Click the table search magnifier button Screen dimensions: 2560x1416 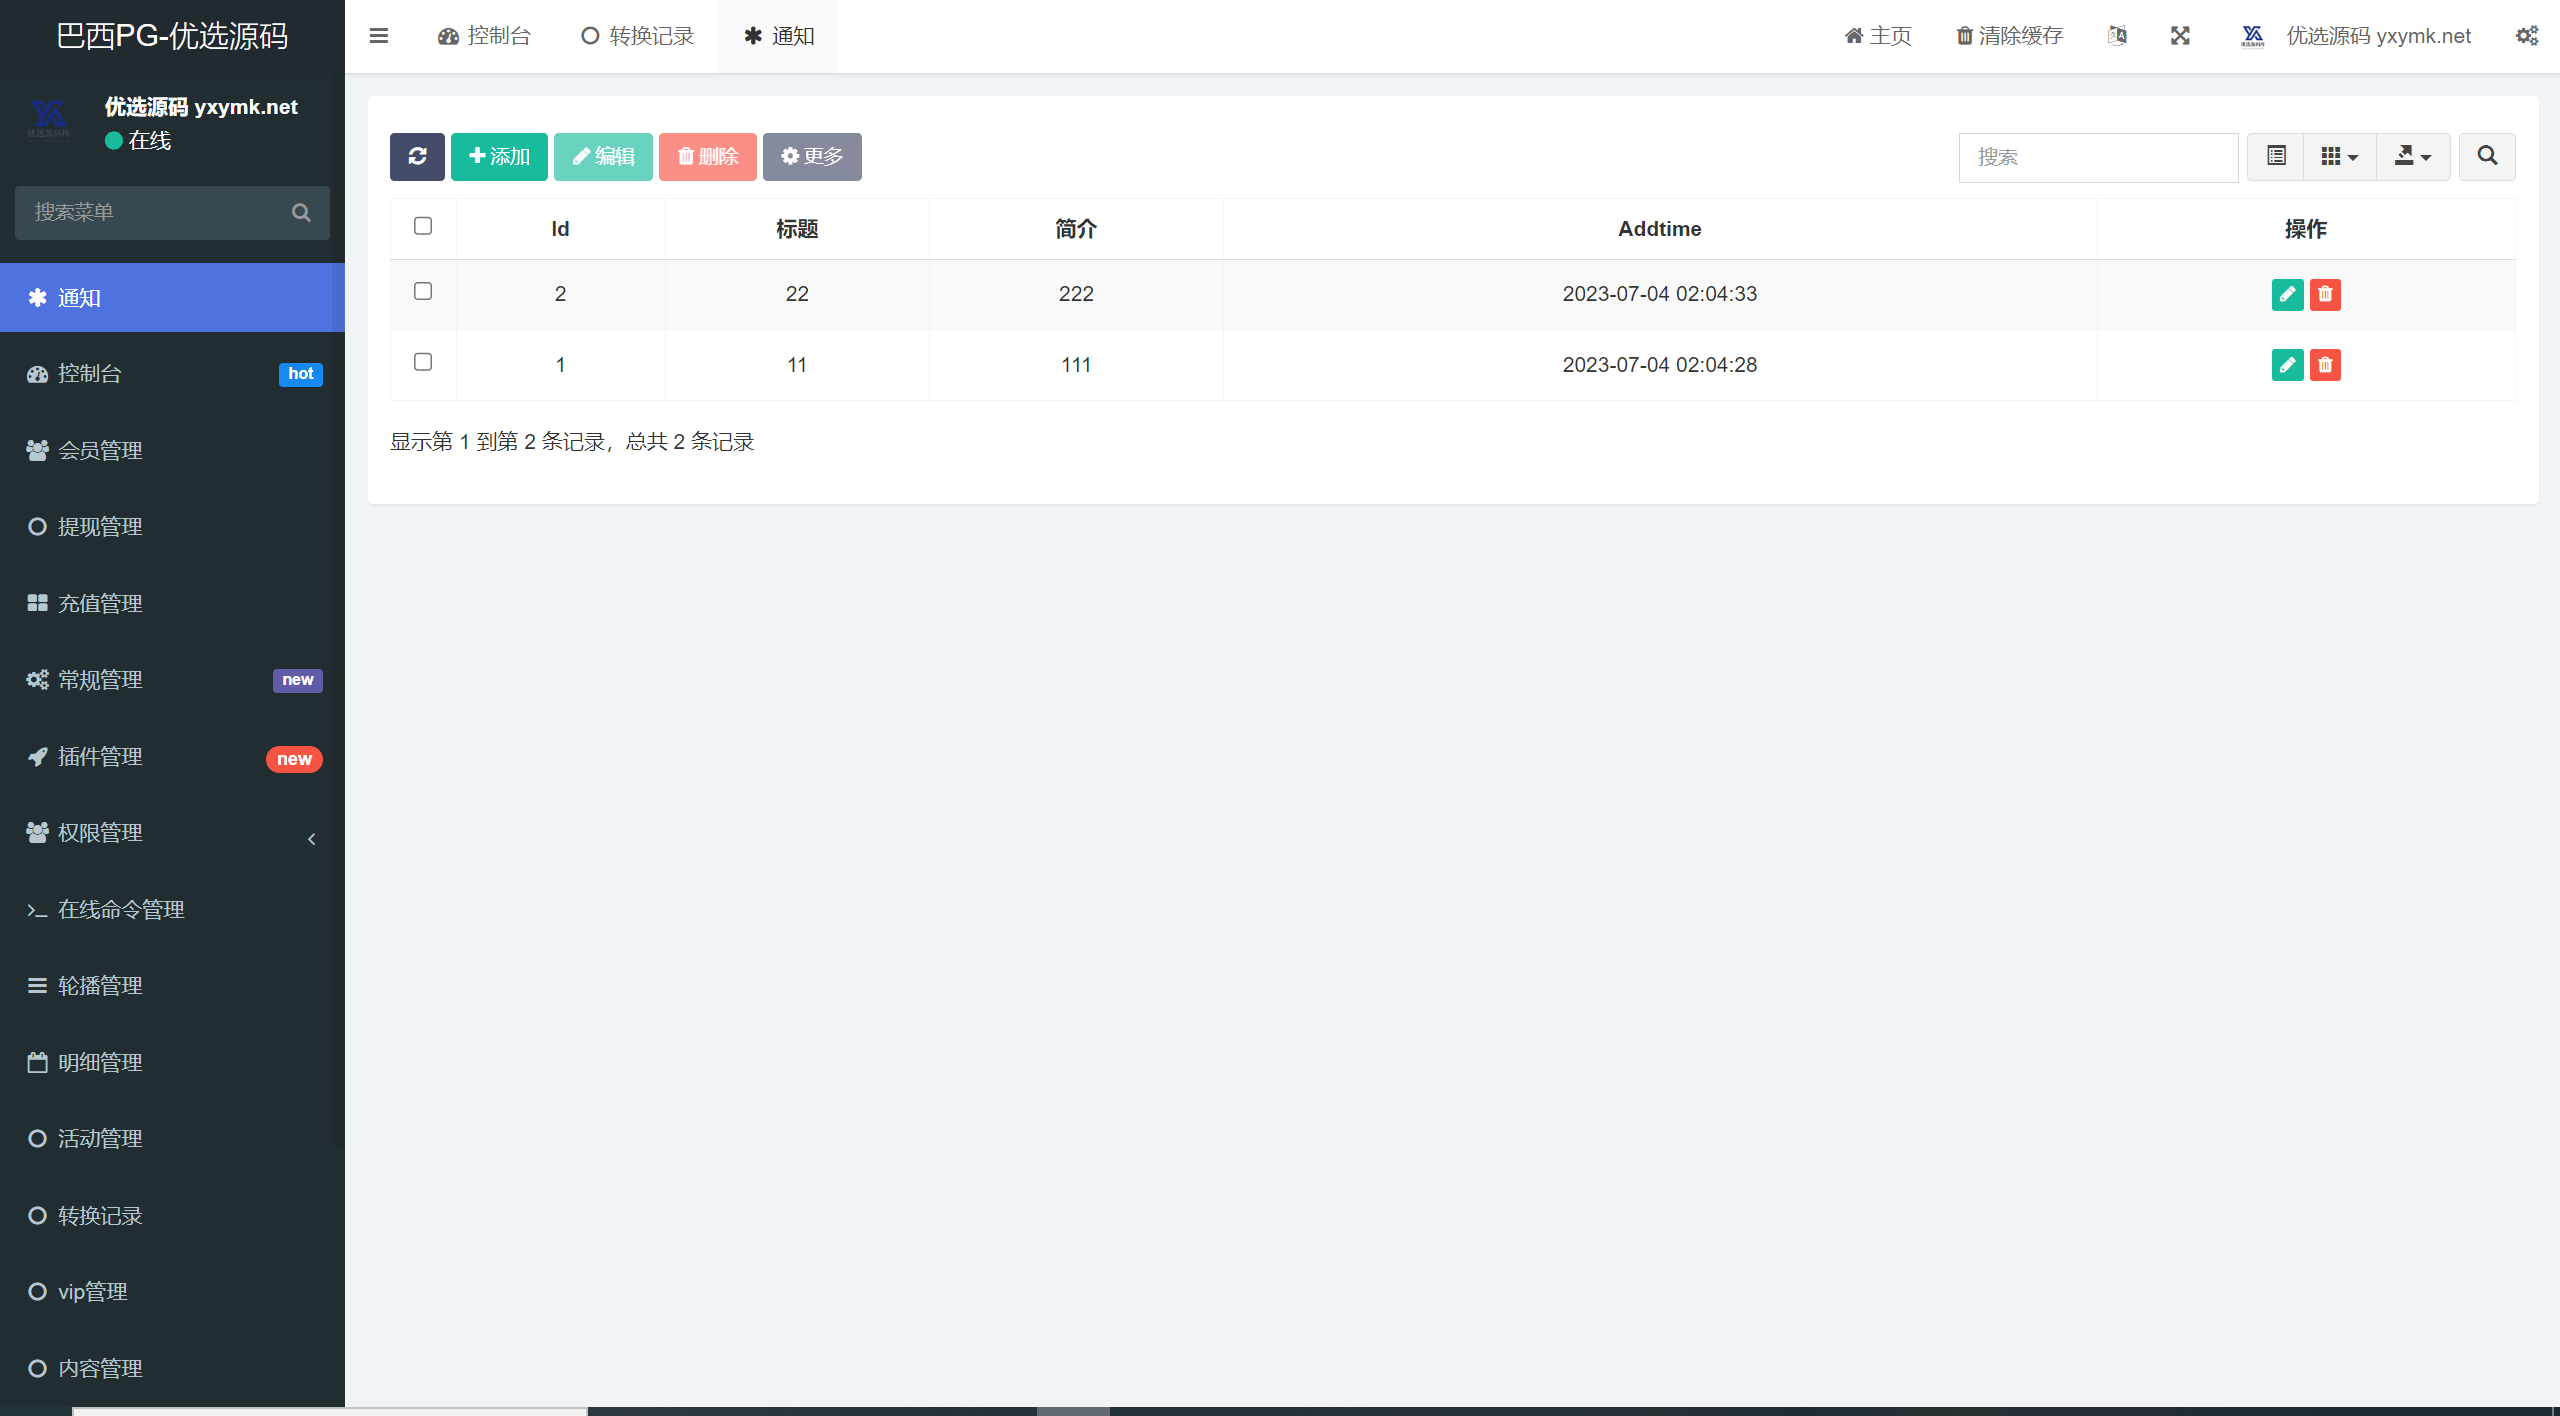point(2487,157)
